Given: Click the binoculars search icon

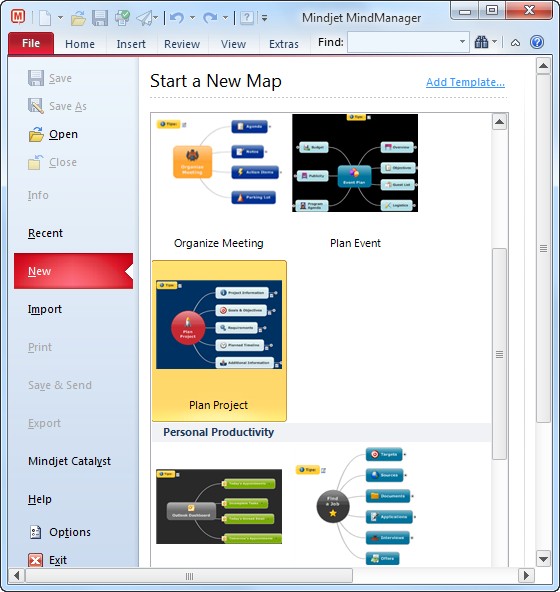Looking at the screenshot, I should [x=481, y=42].
